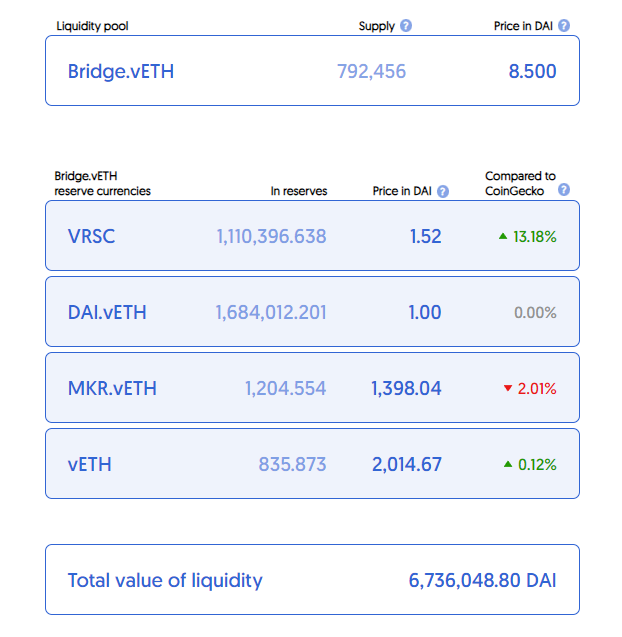This screenshot has height=637, width=622.
Task: Click Bridge.vETH reserve currencies header
Action: (102, 183)
